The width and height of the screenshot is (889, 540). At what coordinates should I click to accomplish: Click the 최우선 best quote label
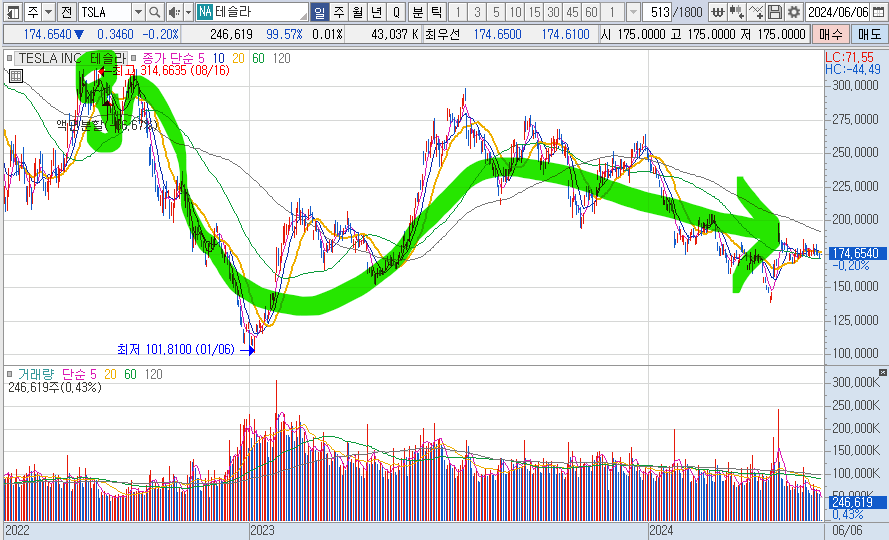point(443,35)
